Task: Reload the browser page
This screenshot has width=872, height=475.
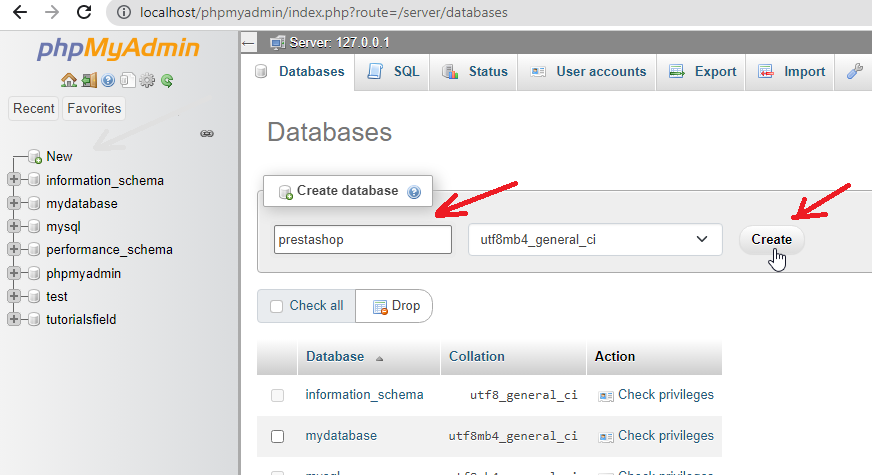Action: pos(84,12)
